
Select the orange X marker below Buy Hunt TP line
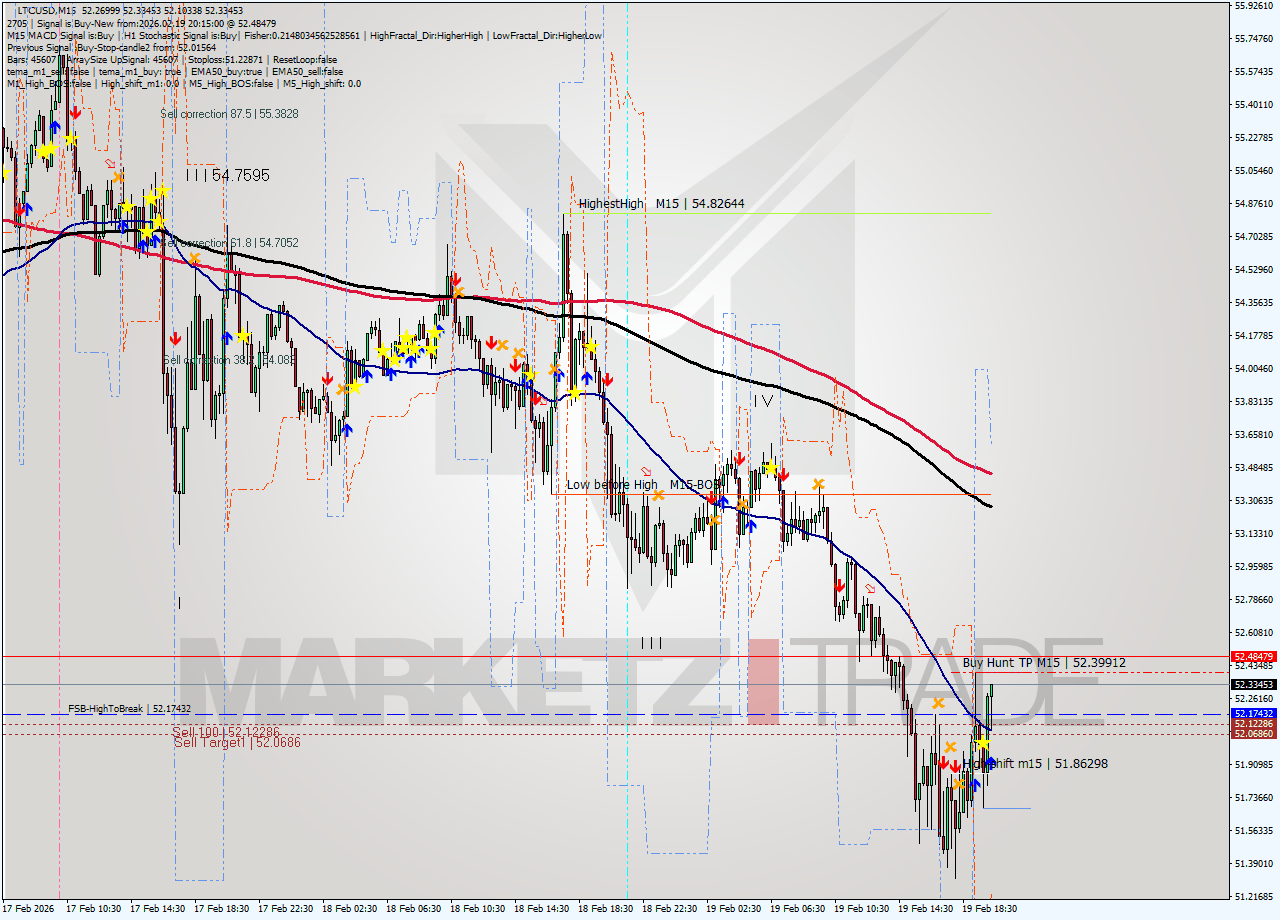pyautogui.click(x=938, y=703)
